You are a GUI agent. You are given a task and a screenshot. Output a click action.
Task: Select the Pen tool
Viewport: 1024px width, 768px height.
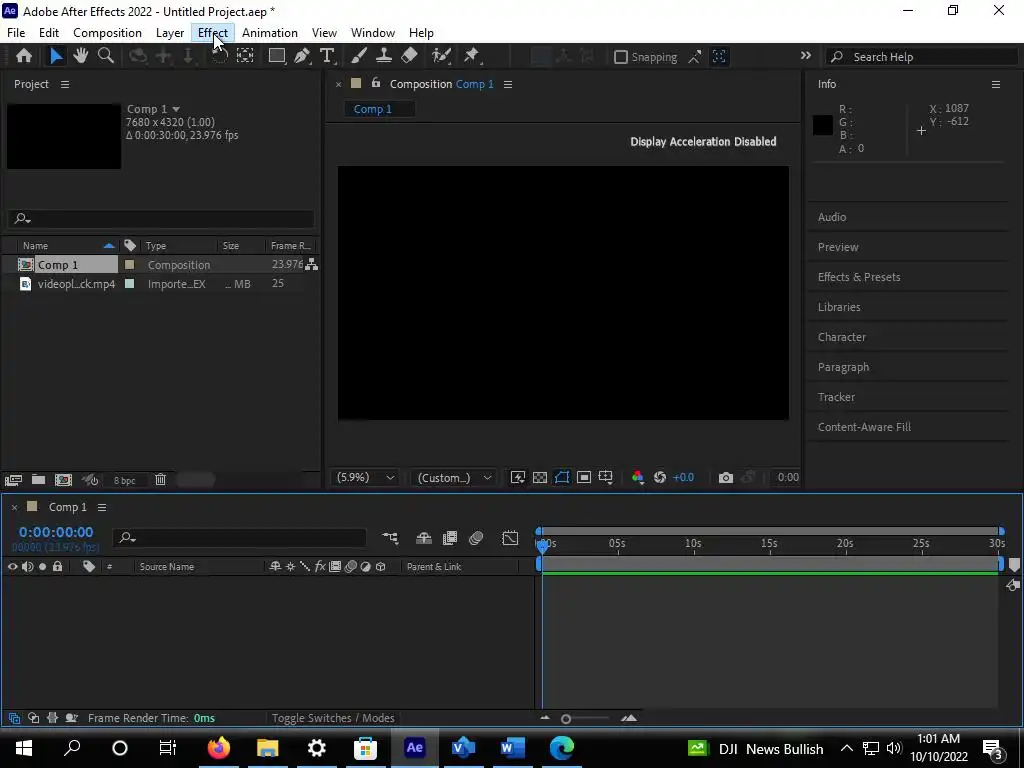302,56
